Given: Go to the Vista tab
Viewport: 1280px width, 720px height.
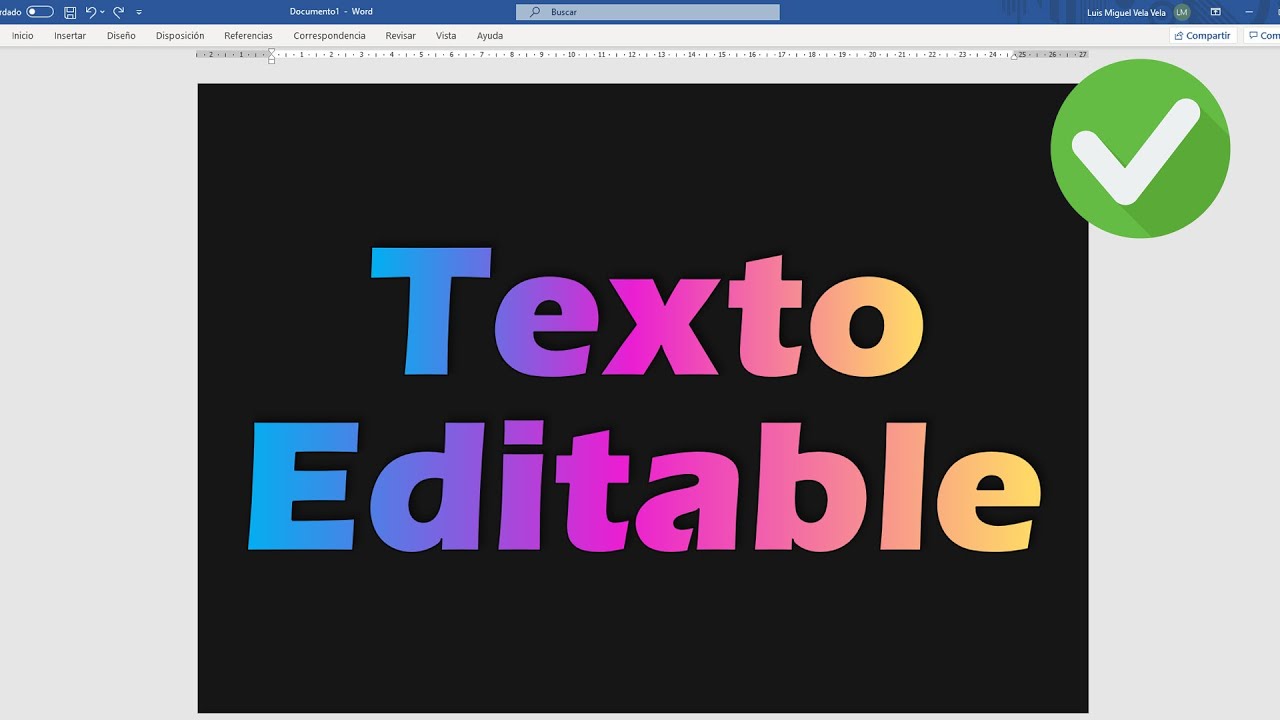Looking at the screenshot, I should 446,36.
